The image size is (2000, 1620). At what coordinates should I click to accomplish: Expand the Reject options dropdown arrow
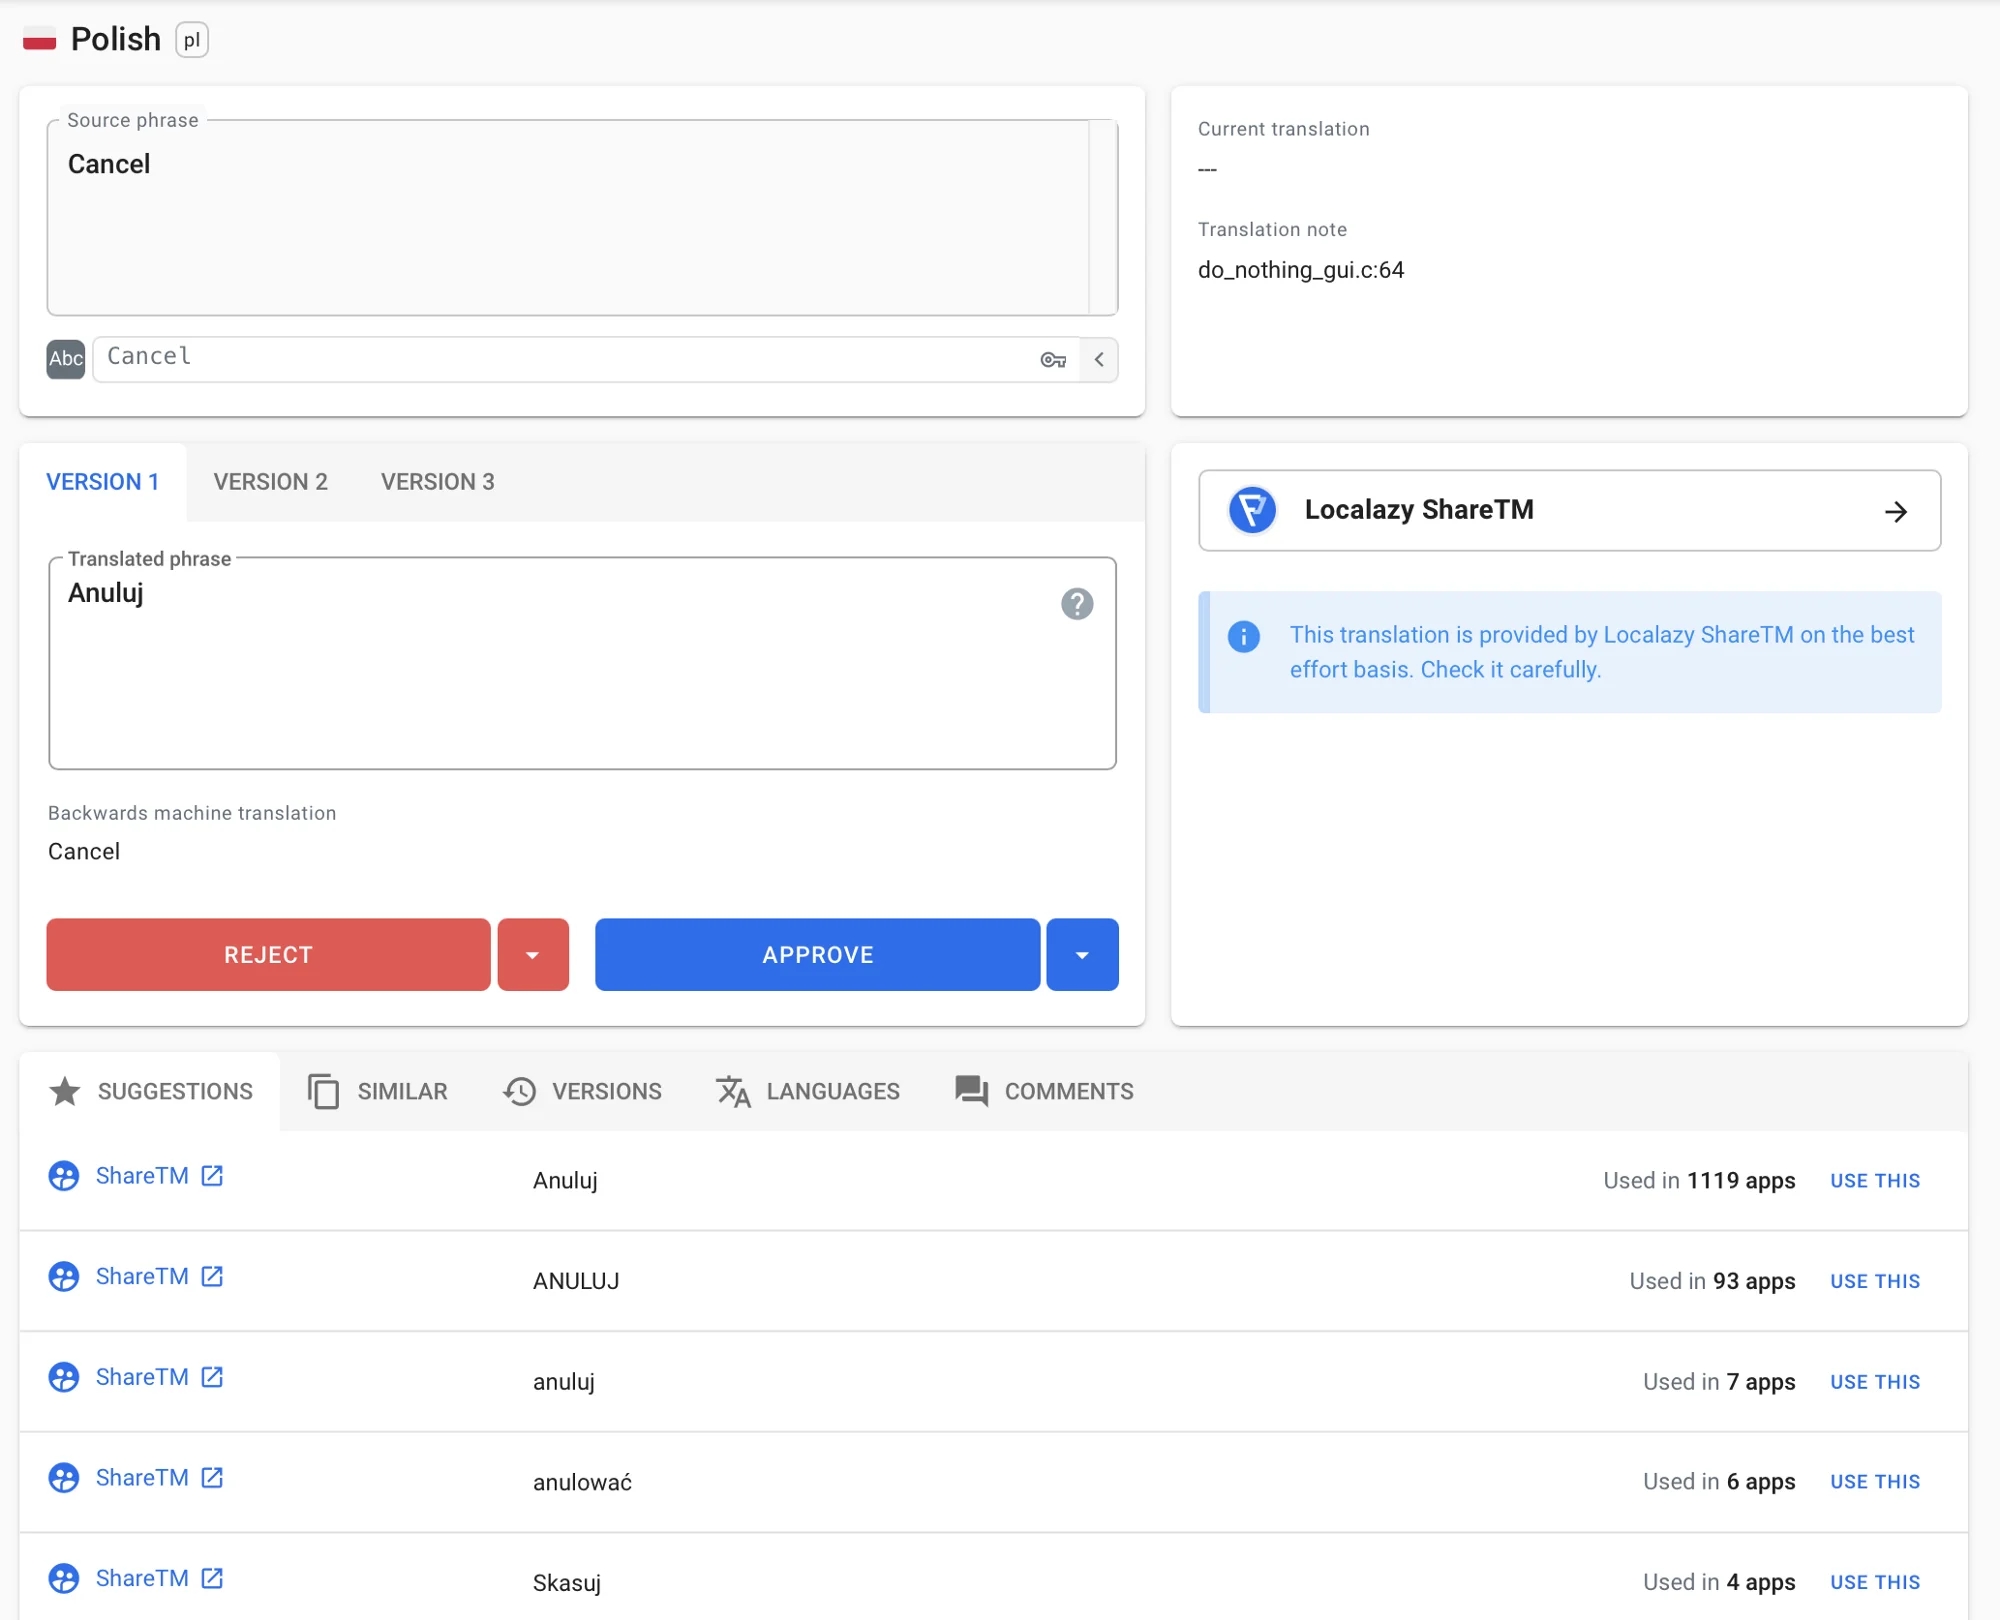click(x=533, y=955)
